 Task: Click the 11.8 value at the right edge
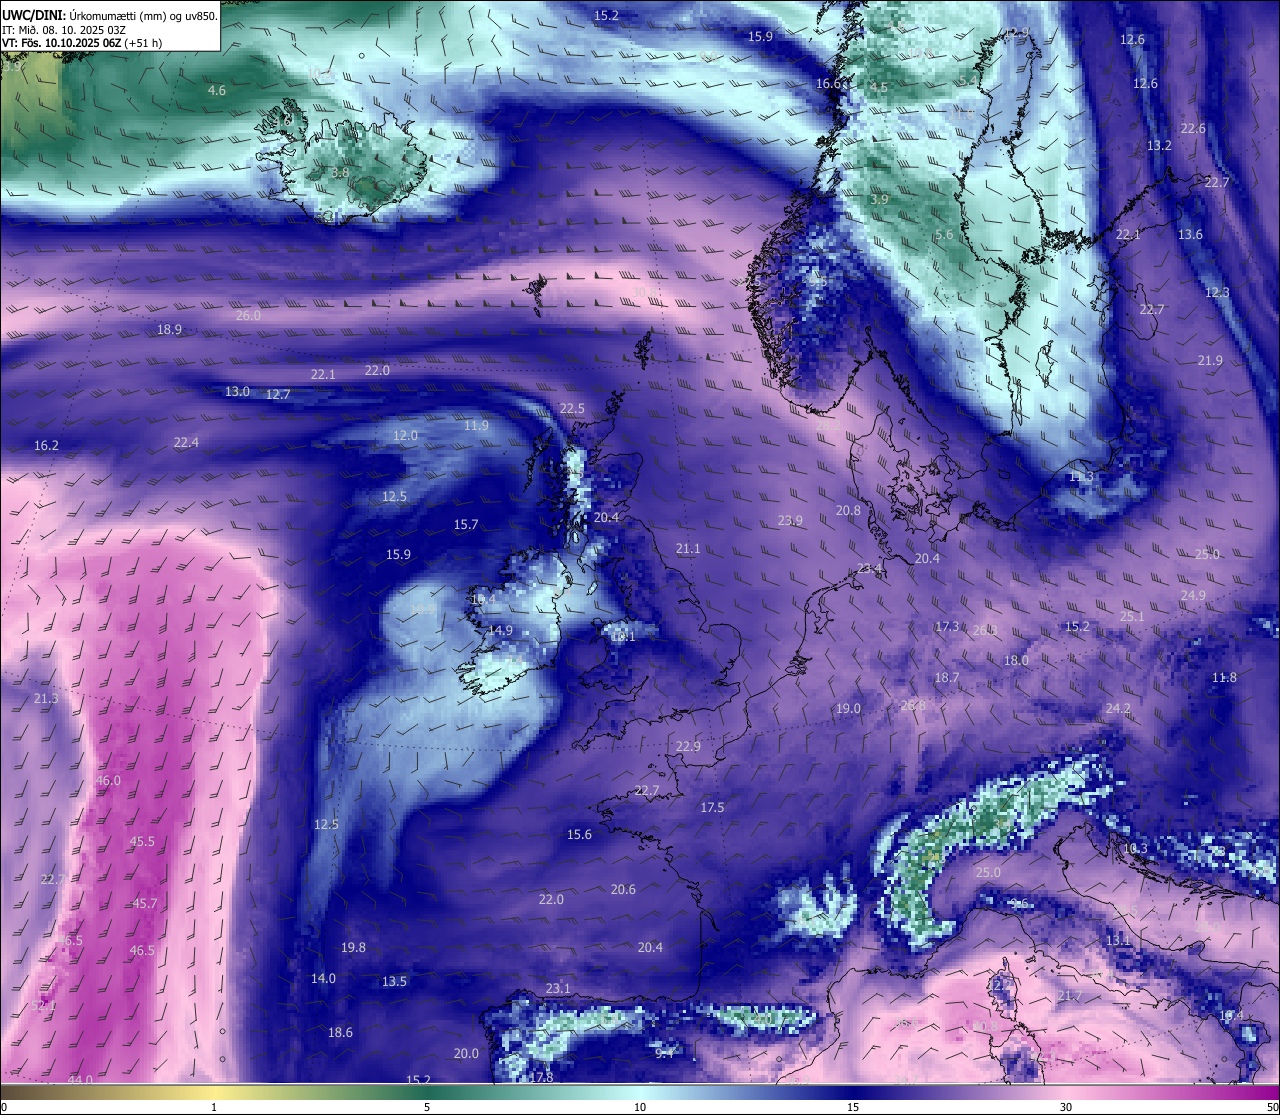(1224, 677)
